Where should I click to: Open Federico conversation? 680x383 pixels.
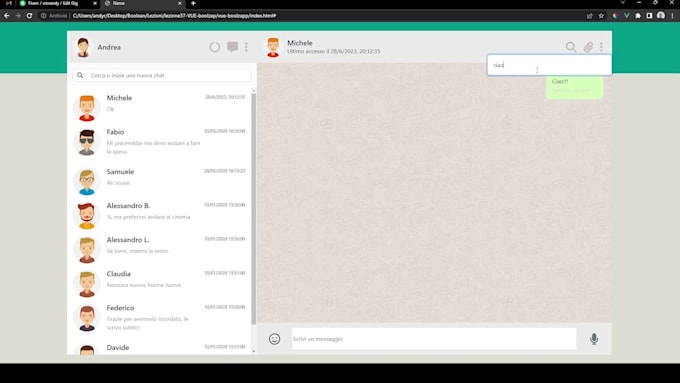(x=161, y=318)
